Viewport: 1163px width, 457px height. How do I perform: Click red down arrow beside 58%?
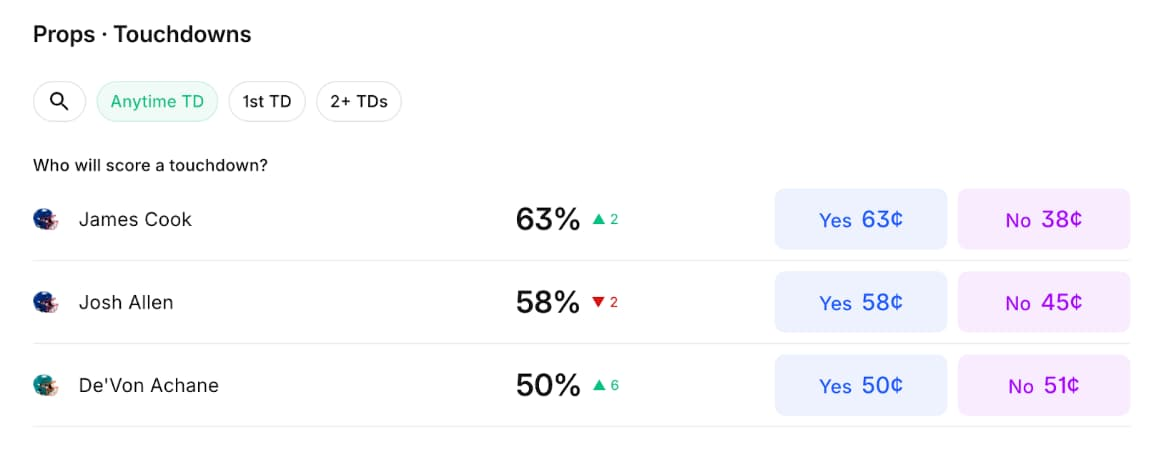tap(599, 302)
